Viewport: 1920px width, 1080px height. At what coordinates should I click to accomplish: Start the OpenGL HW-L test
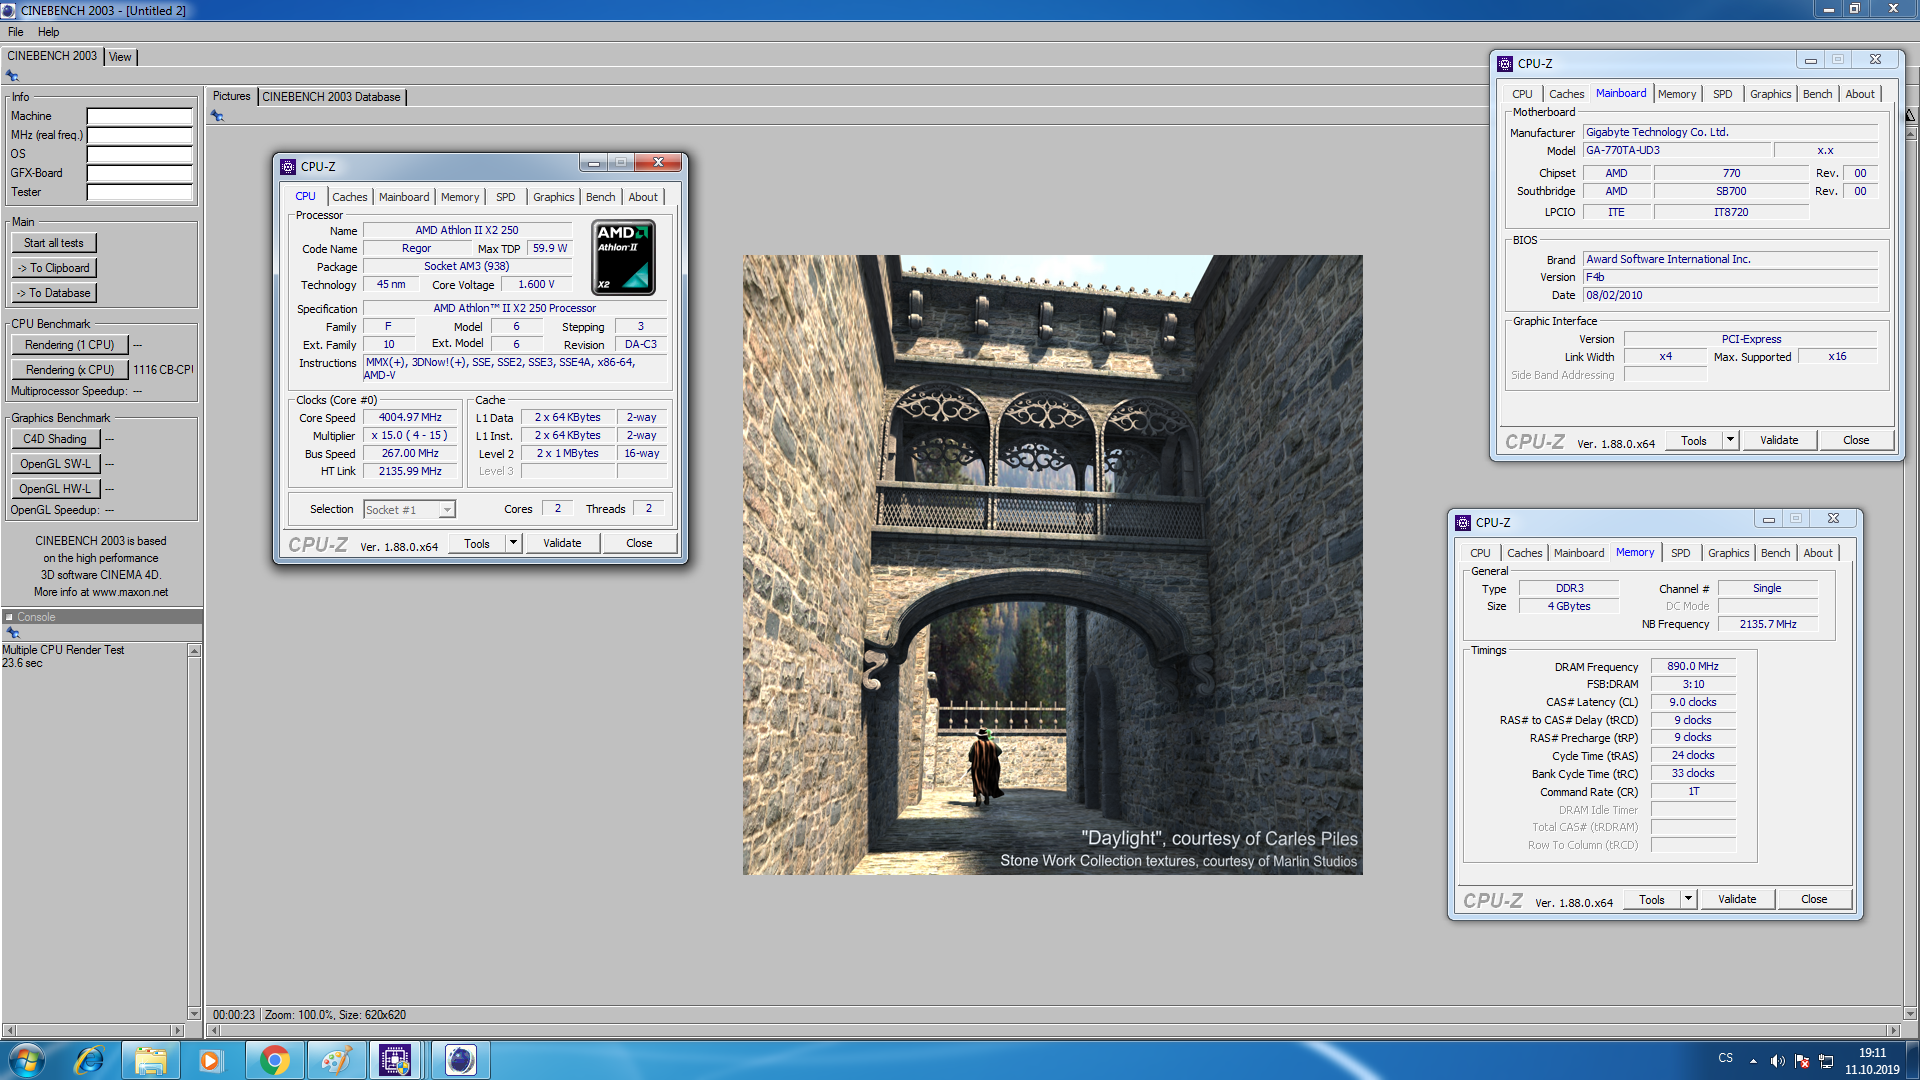point(55,489)
